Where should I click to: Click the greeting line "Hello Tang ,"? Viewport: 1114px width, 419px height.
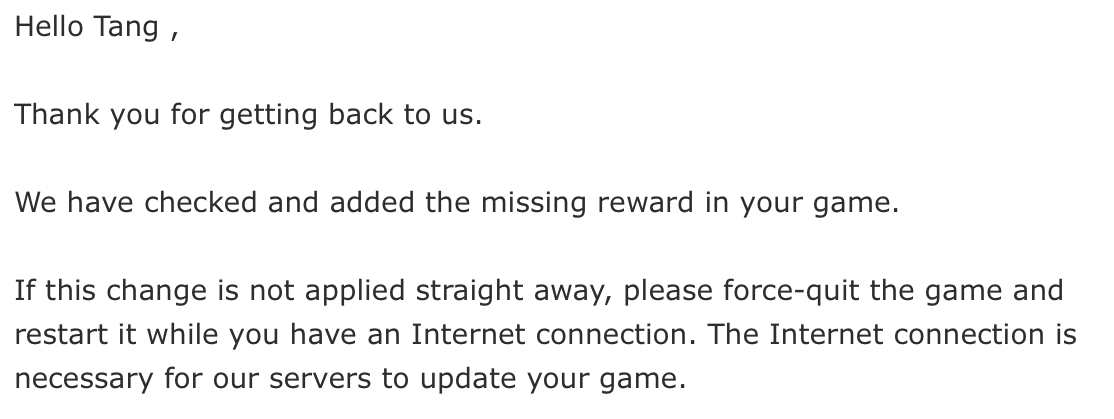[96, 28]
